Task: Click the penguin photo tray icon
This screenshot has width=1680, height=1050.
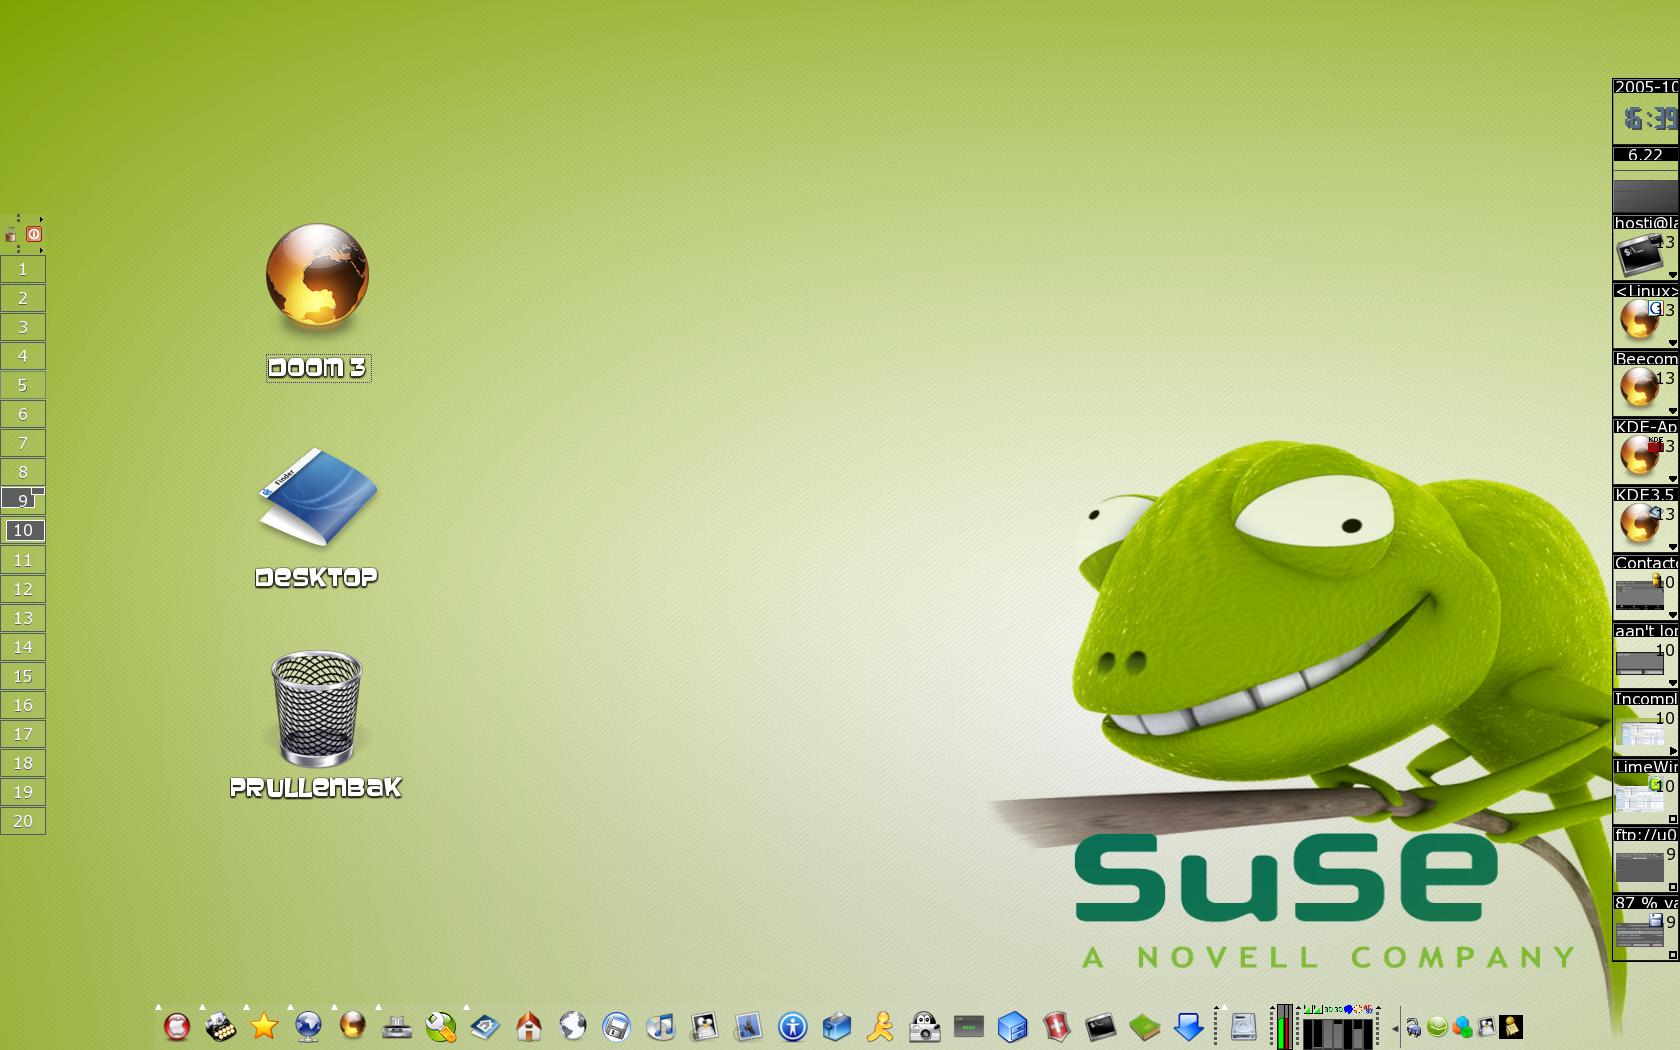Action: coord(1487,1027)
